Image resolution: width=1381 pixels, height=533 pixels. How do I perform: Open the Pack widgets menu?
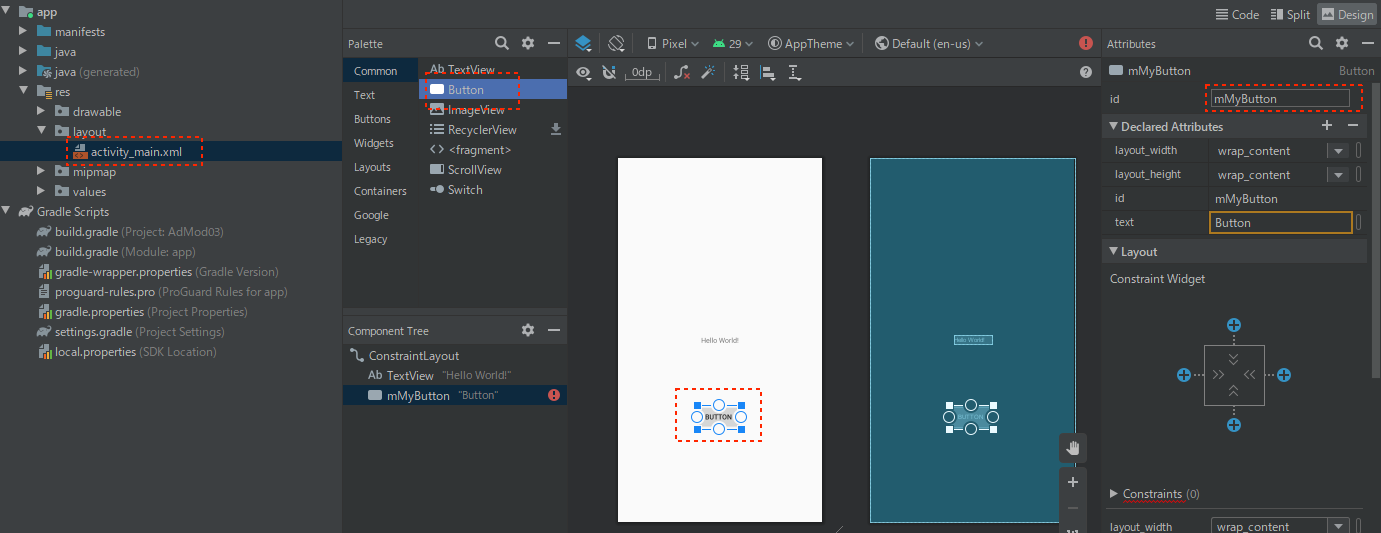[x=741, y=72]
